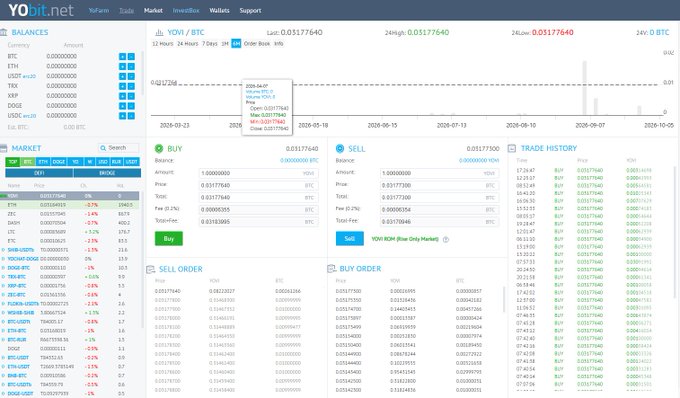Click the plus icon for DOGE balance

[x=122, y=106]
